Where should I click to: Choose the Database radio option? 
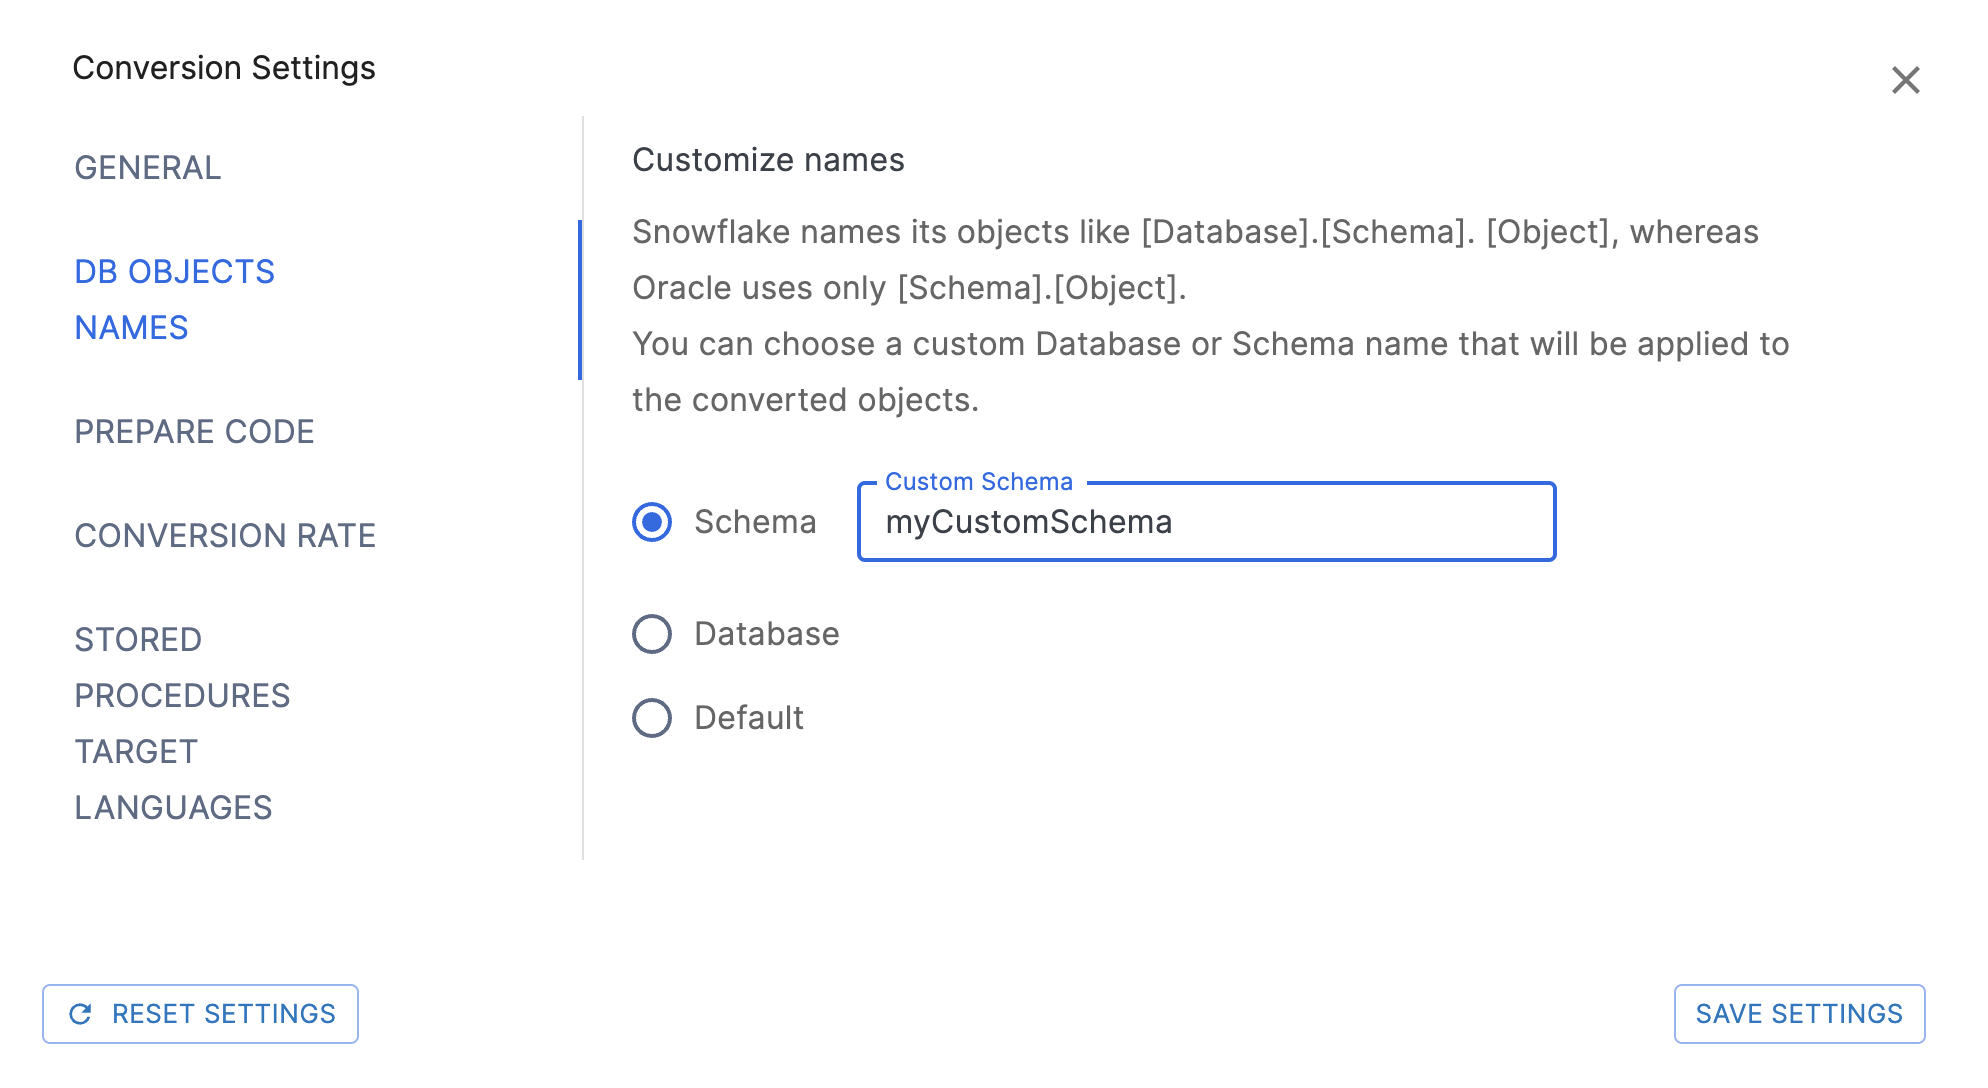click(652, 634)
